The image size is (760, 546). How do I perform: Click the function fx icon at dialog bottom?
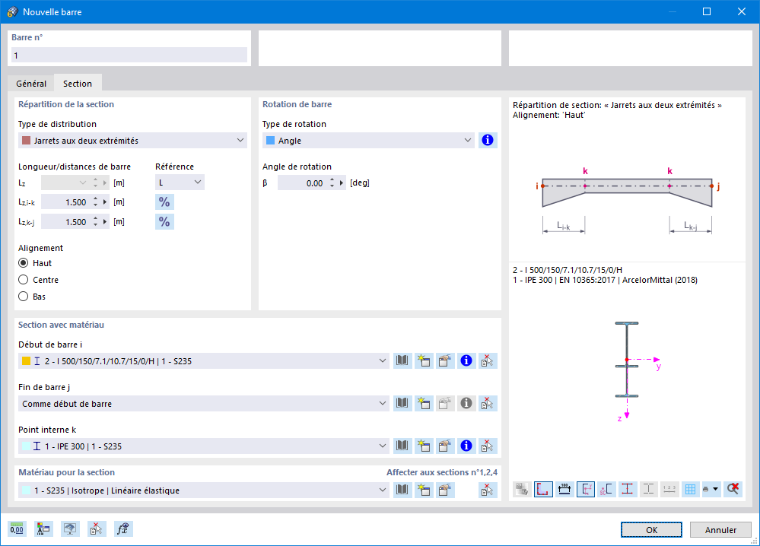click(123, 529)
